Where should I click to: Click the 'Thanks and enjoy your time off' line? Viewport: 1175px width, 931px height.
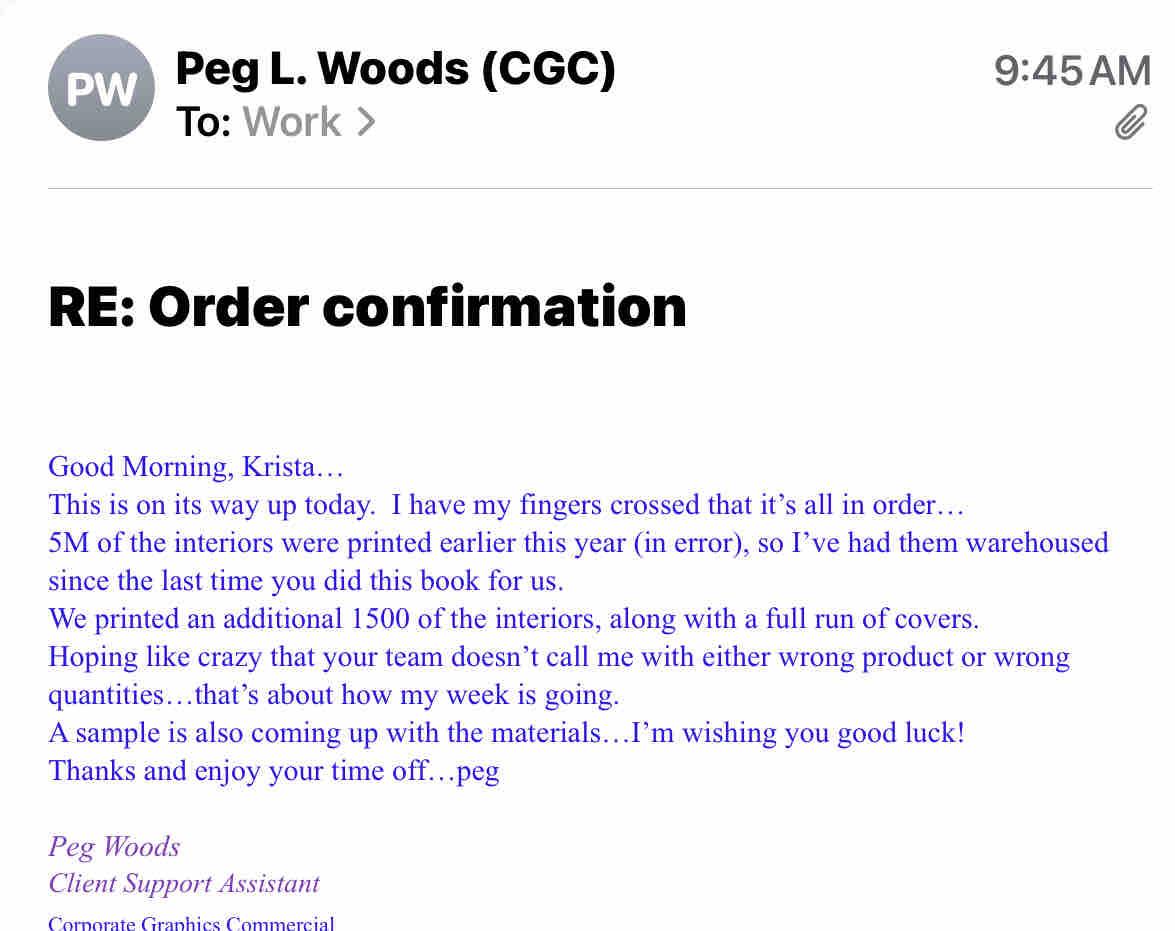(273, 771)
